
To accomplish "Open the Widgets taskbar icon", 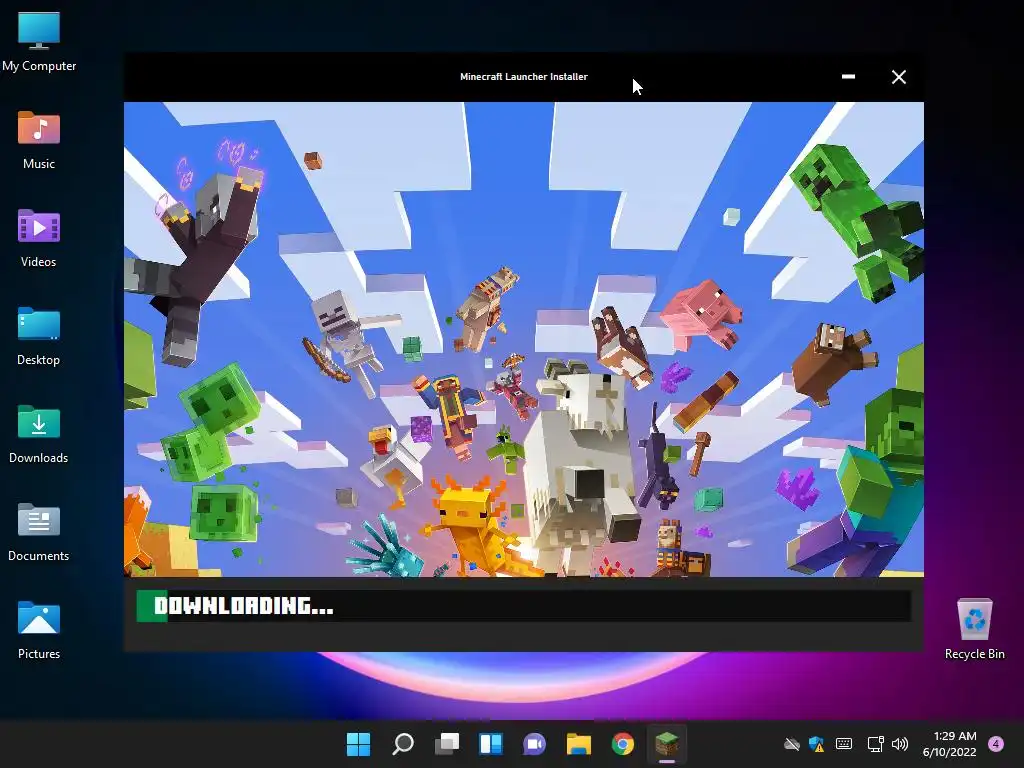I will [x=491, y=744].
